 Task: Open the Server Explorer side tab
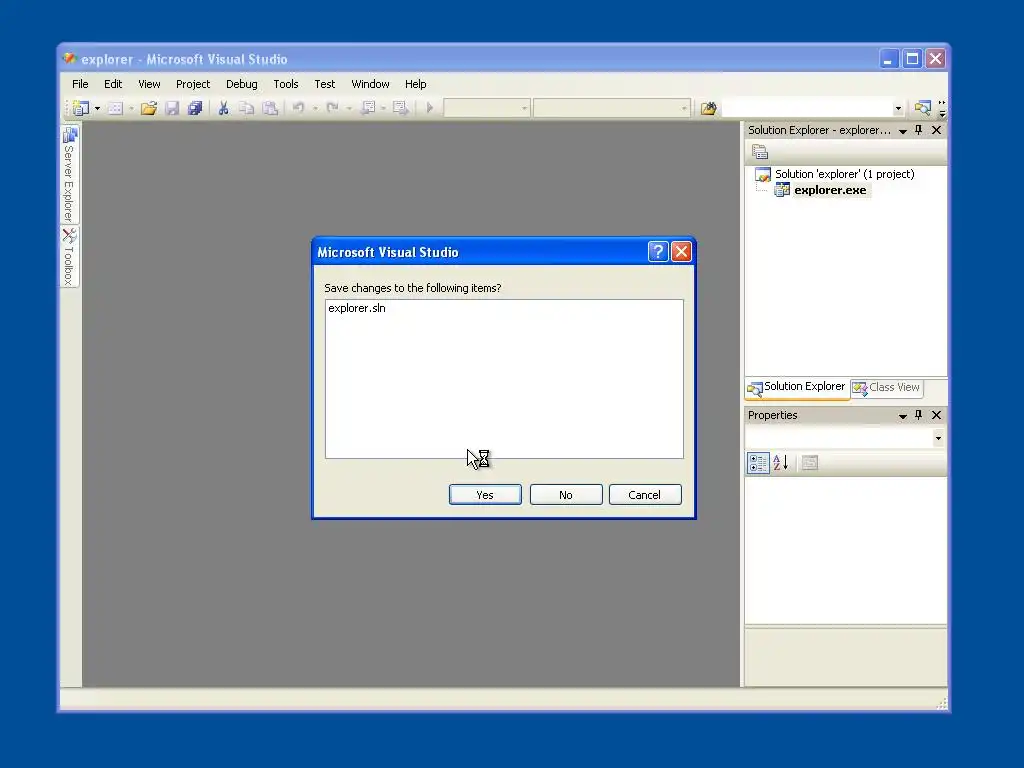70,174
